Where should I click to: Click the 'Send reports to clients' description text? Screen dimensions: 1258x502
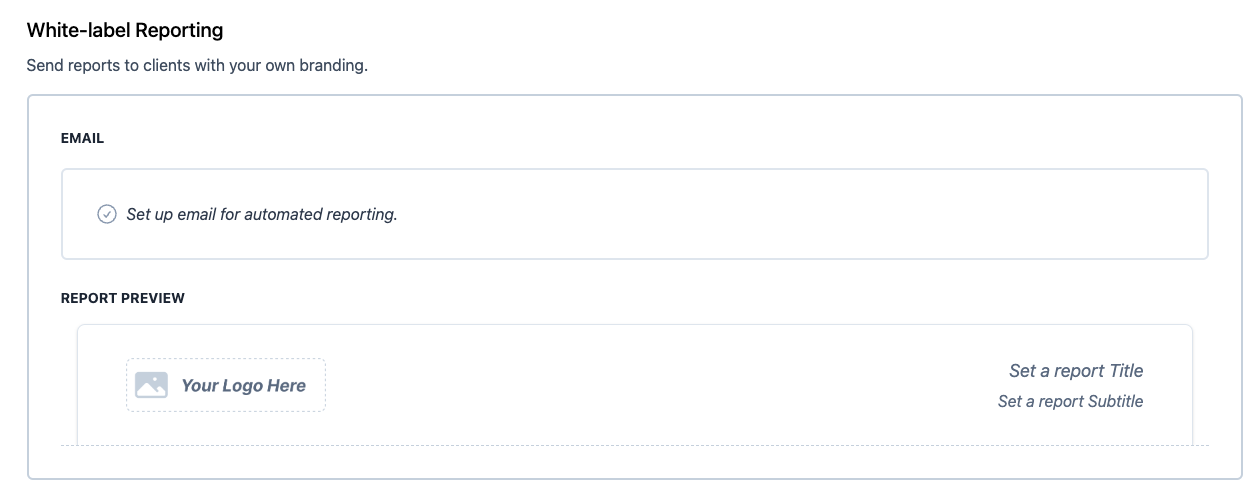pos(197,67)
